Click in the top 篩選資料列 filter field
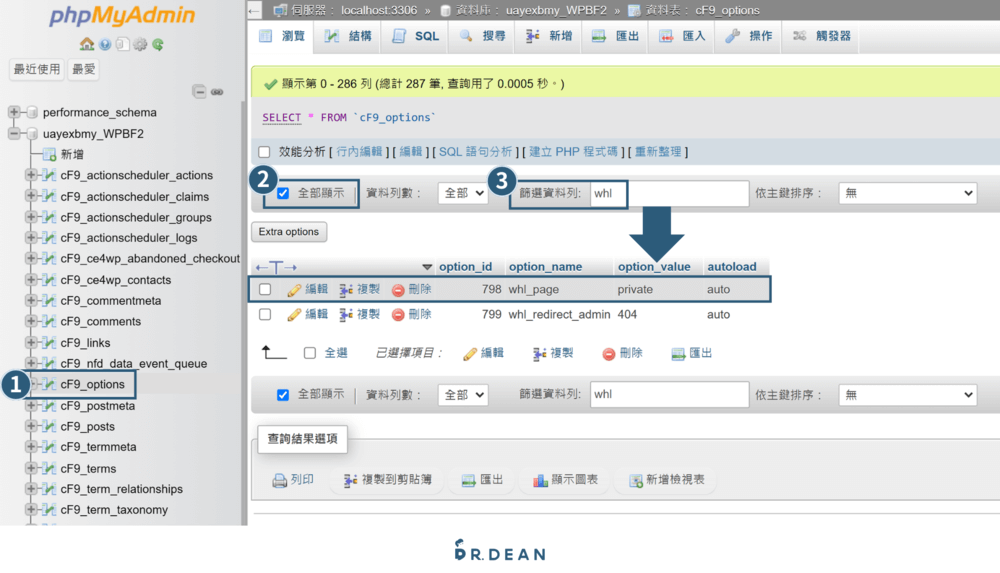 click(x=669, y=193)
